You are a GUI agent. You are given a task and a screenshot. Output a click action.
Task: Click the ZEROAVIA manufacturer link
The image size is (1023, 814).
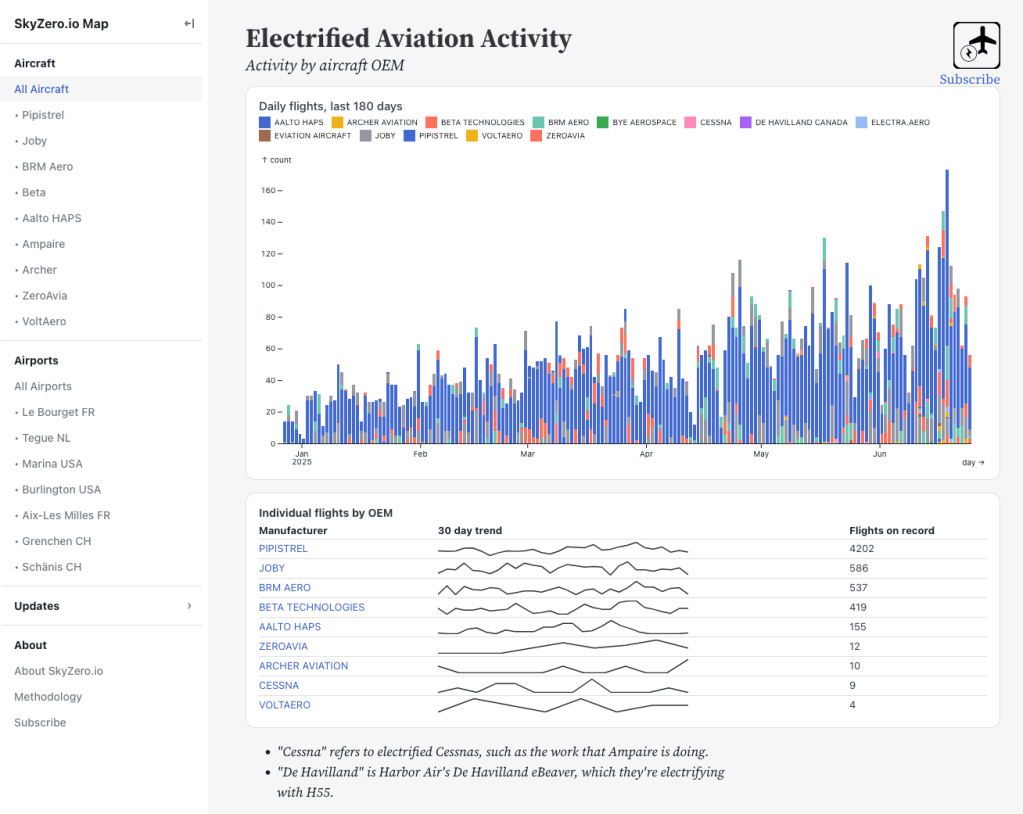coord(283,646)
